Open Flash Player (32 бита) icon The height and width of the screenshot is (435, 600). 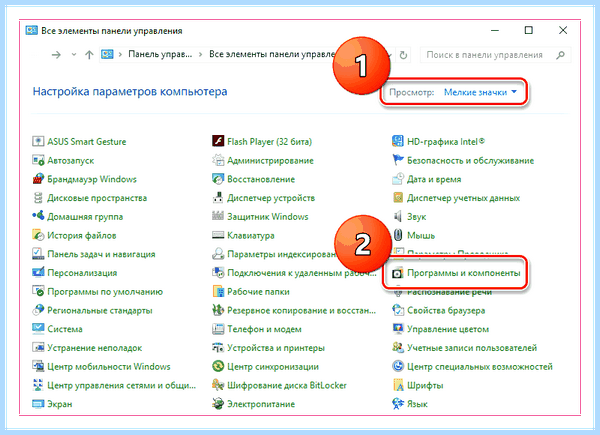point(218,142)
